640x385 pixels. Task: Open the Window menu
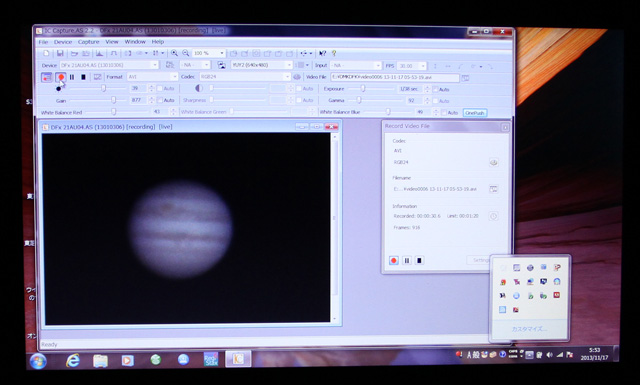pos(135,42)
